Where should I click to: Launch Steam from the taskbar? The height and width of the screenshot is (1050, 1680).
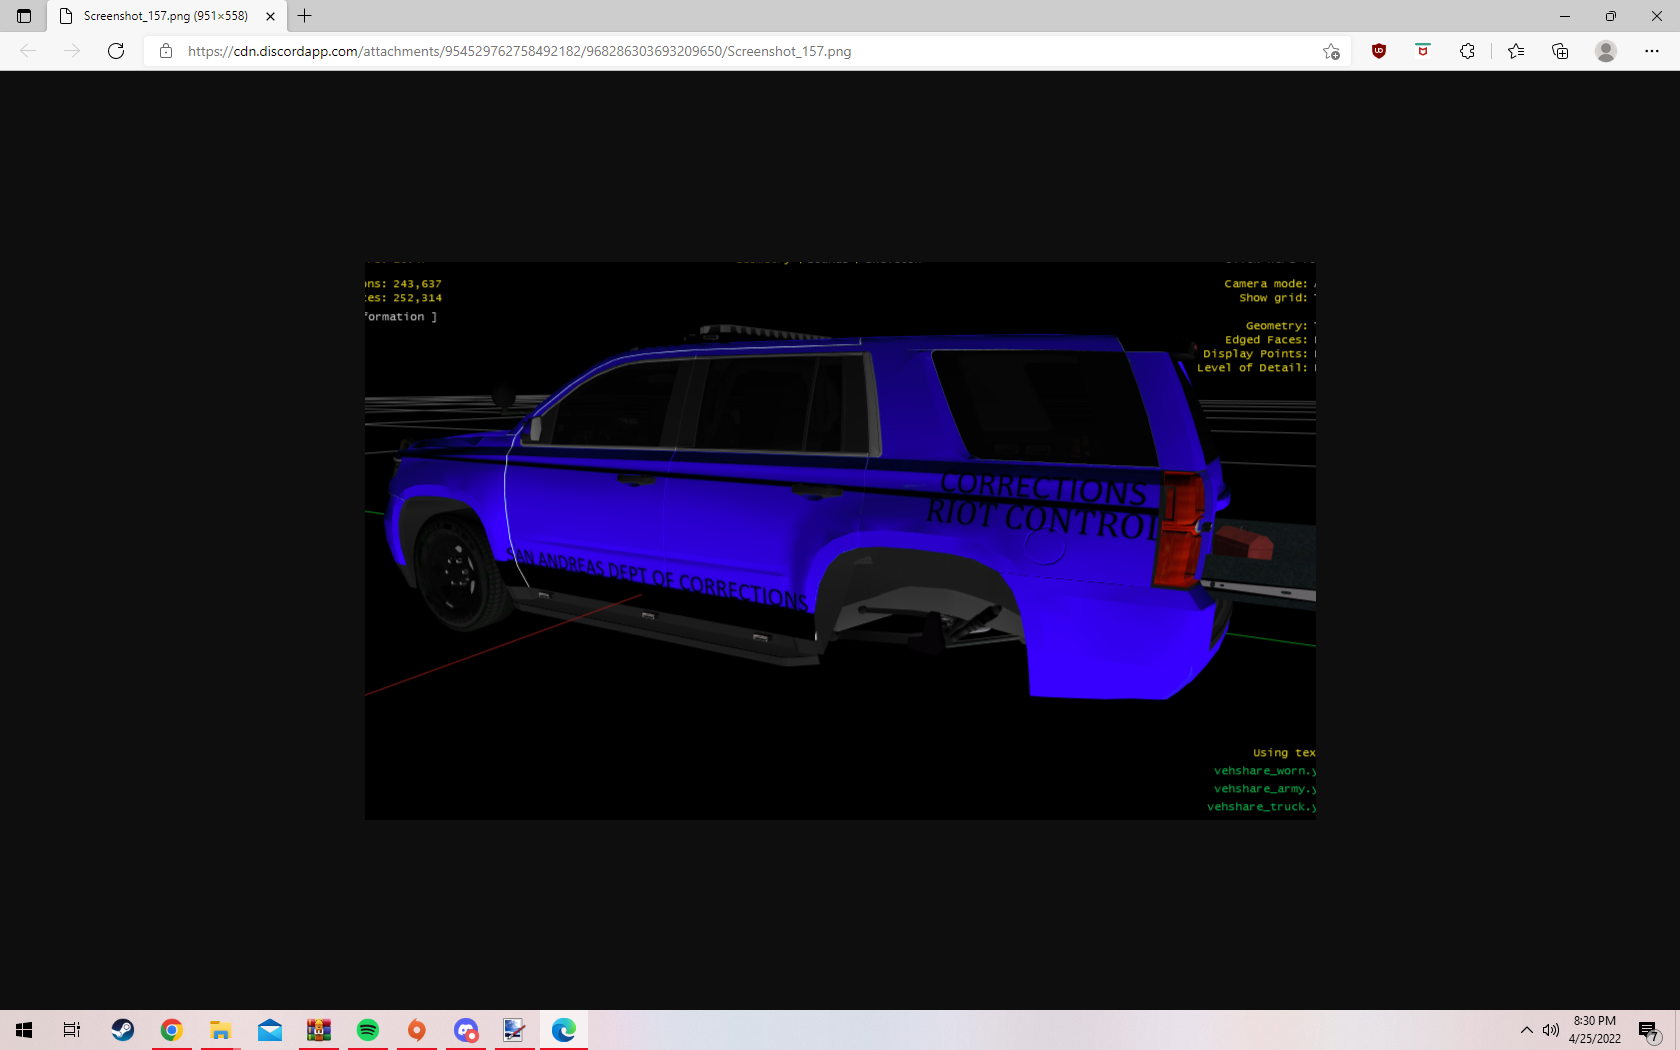tap(123, 1030)
